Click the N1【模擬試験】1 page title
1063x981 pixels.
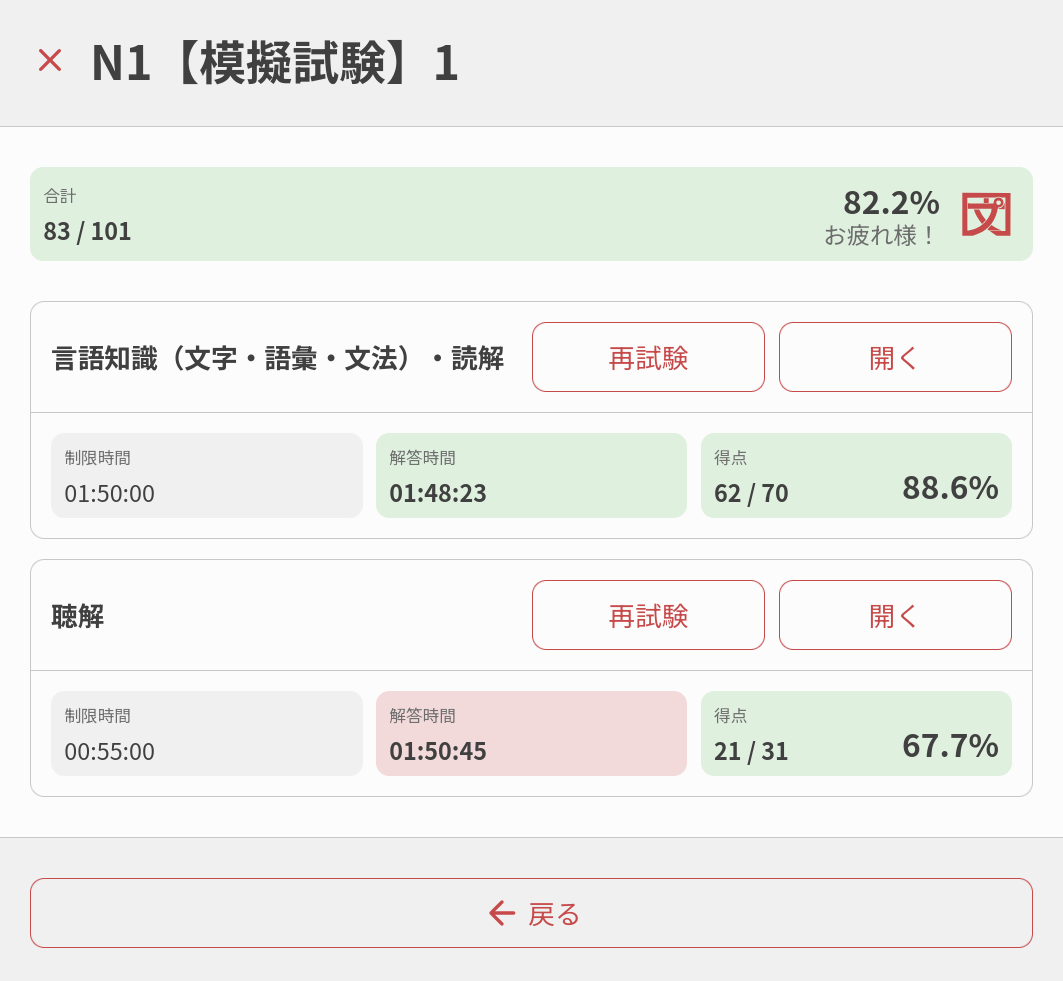(x=275, y=63)
